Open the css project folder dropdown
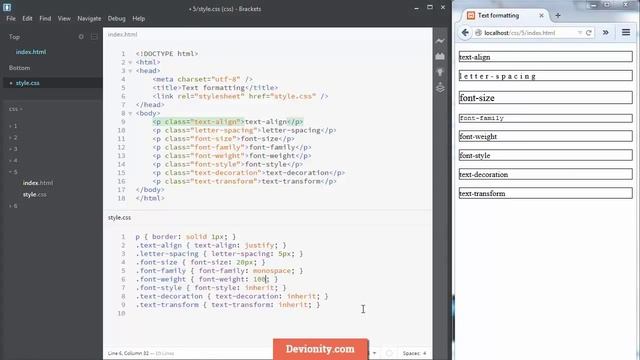 (x=16, y=109)
